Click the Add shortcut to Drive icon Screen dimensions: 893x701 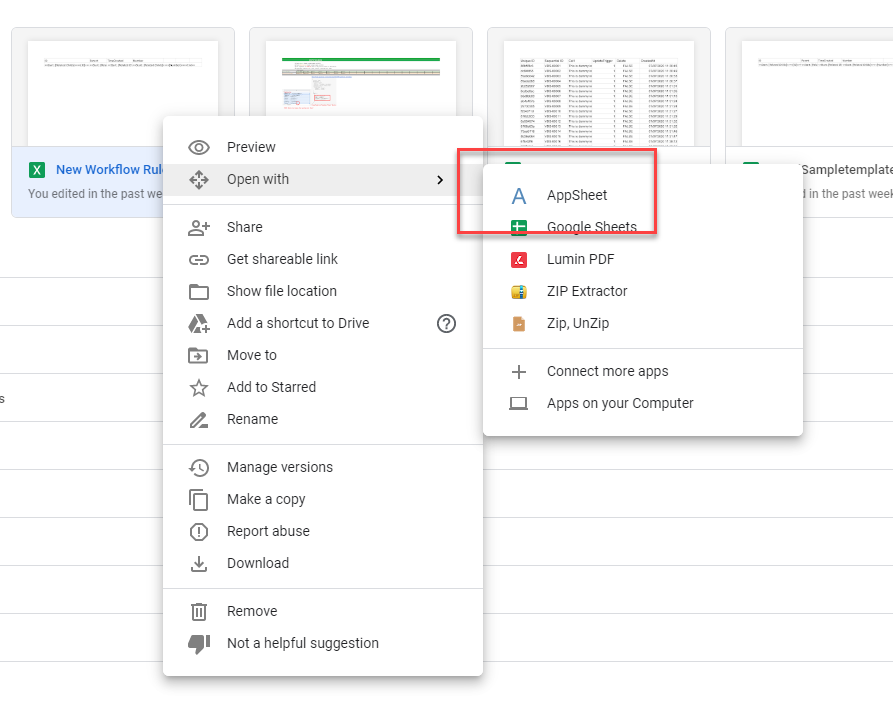click(199, 323)
